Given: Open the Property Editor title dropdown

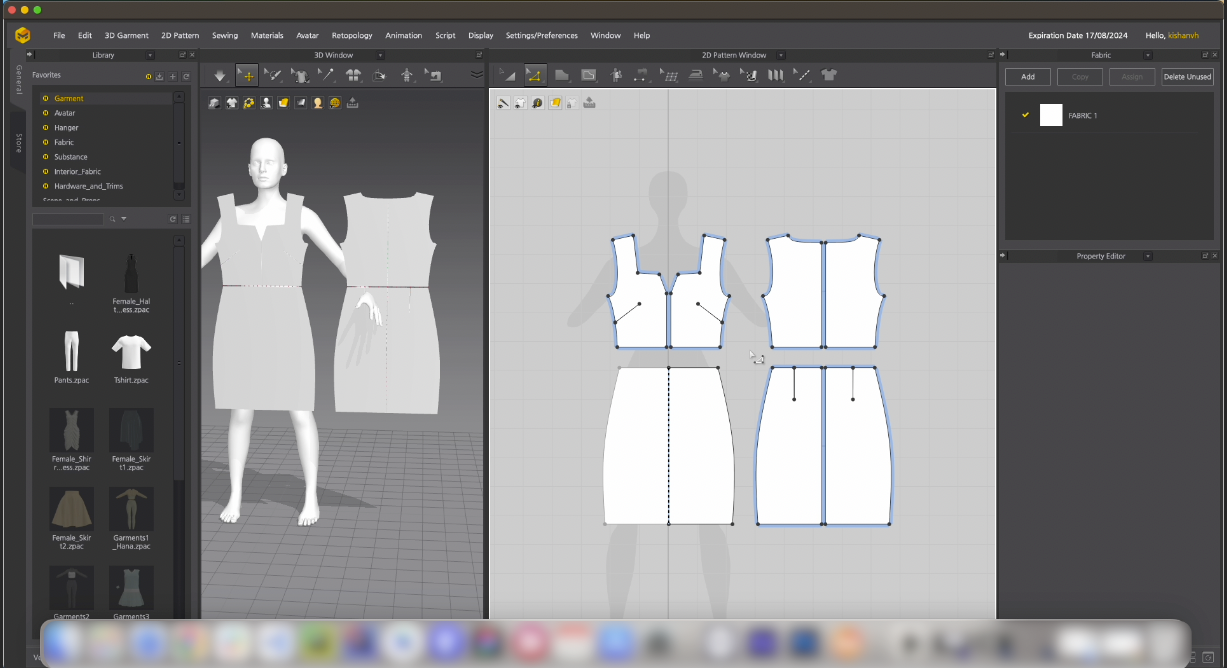Looking at the screenshot, I should tap(1148, 256).
